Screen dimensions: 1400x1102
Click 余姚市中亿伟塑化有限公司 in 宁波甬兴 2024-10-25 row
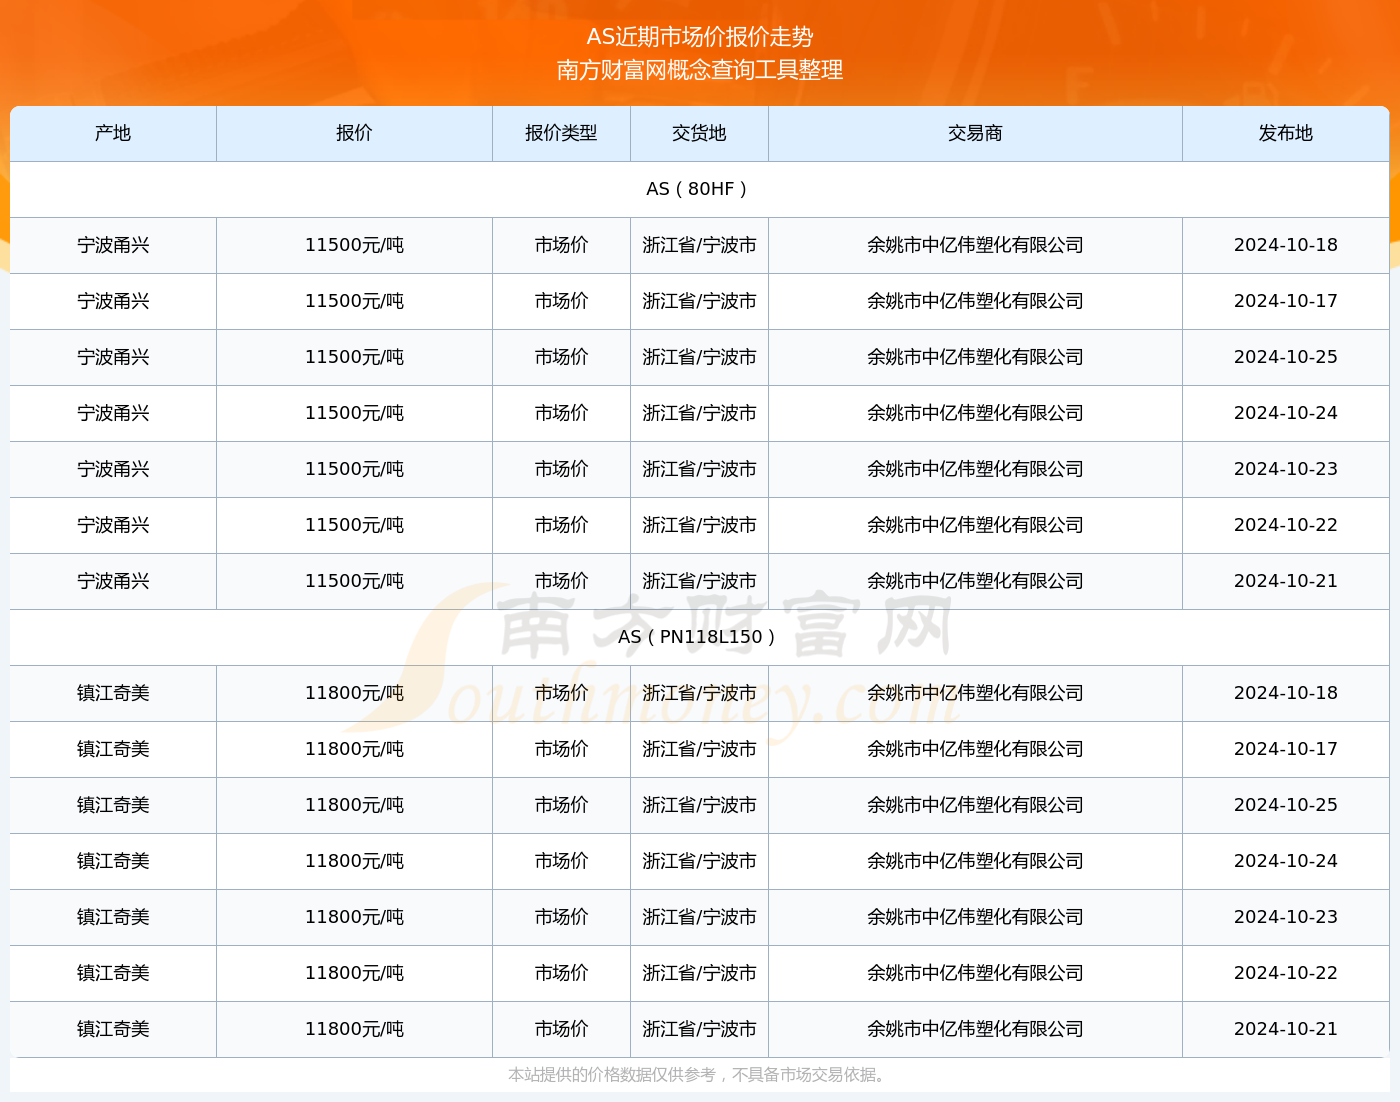(975, 357)
